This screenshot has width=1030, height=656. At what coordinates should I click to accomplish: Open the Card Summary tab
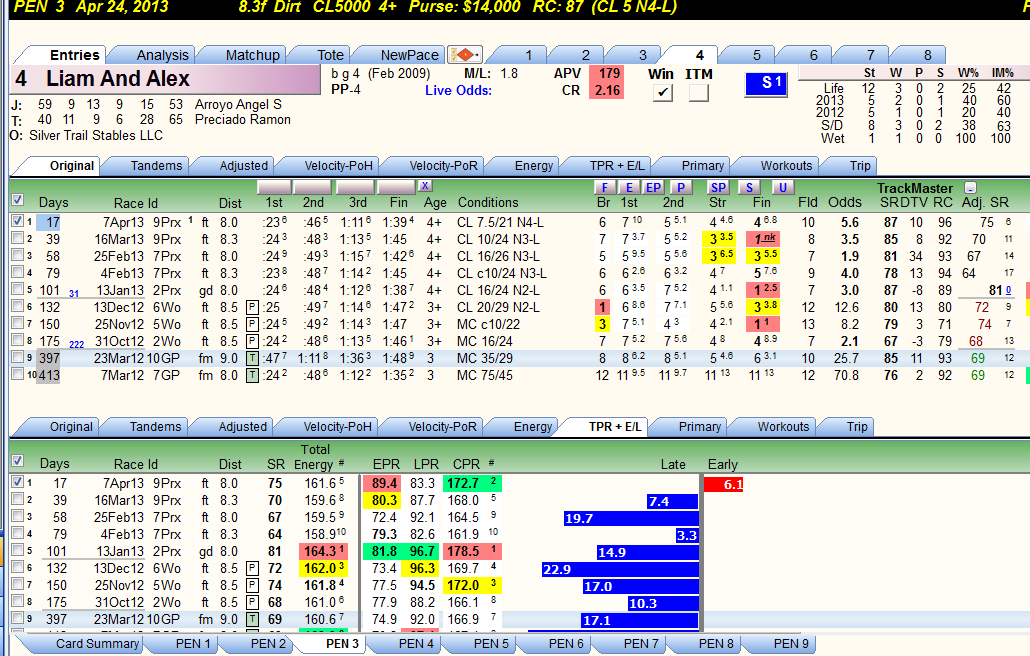97,644
